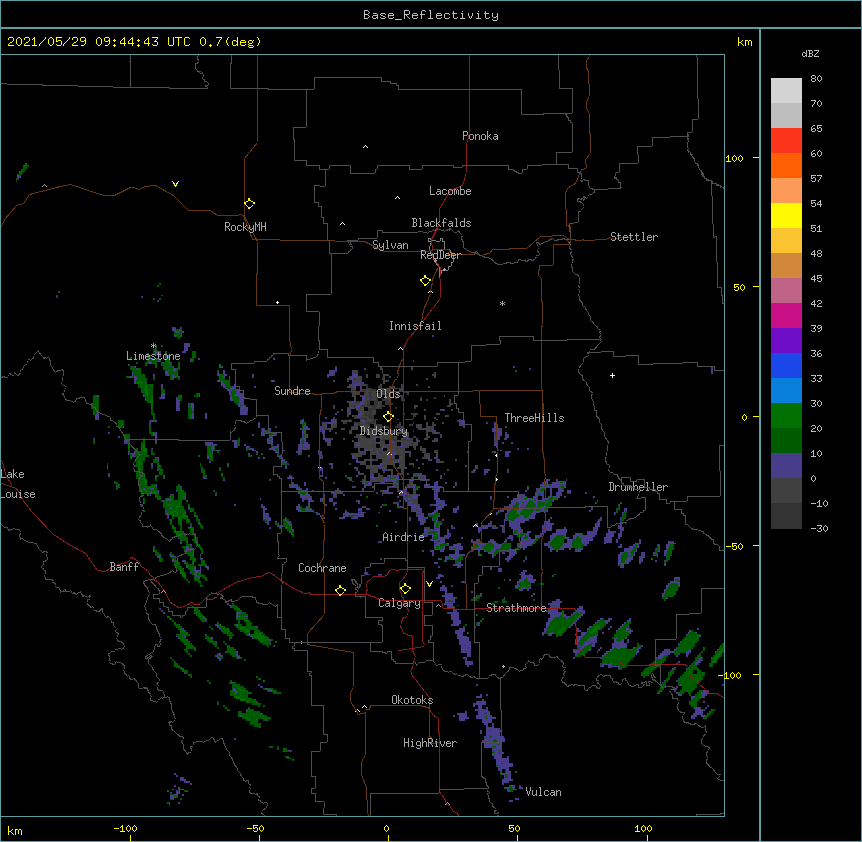Click the Calgary city label

click(399, 603)
